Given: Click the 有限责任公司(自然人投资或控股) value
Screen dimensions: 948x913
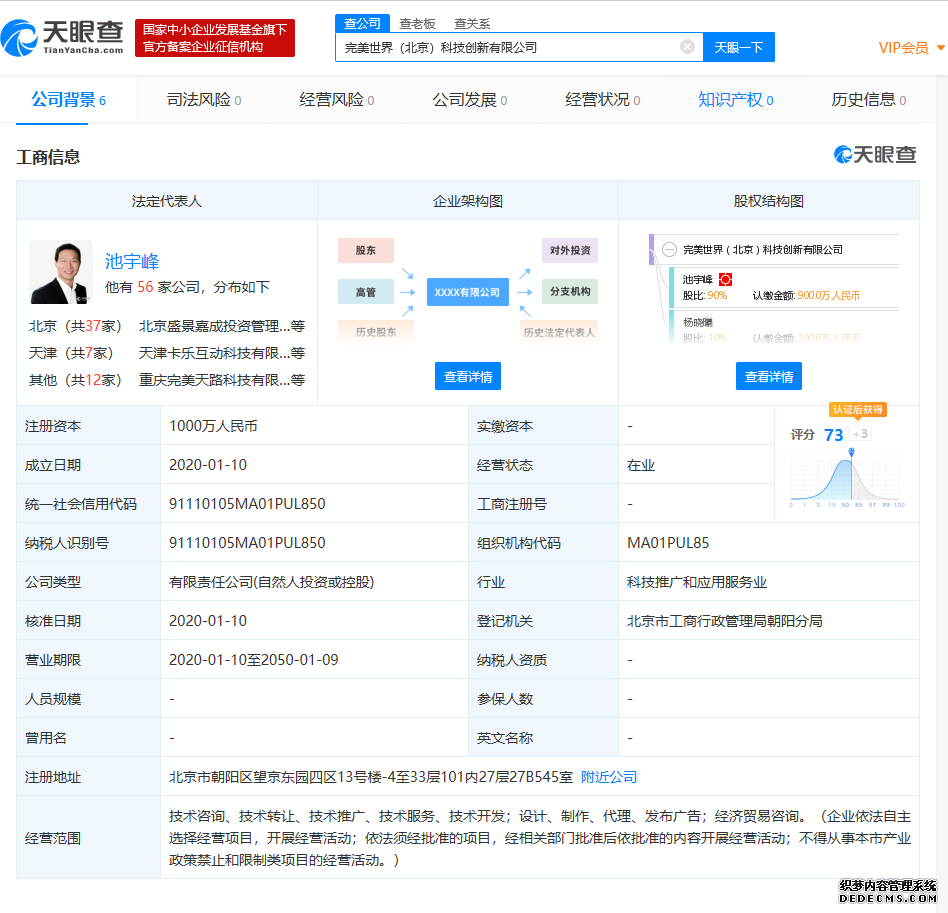Looking at the screenshot, I should (x=271, y=582).
